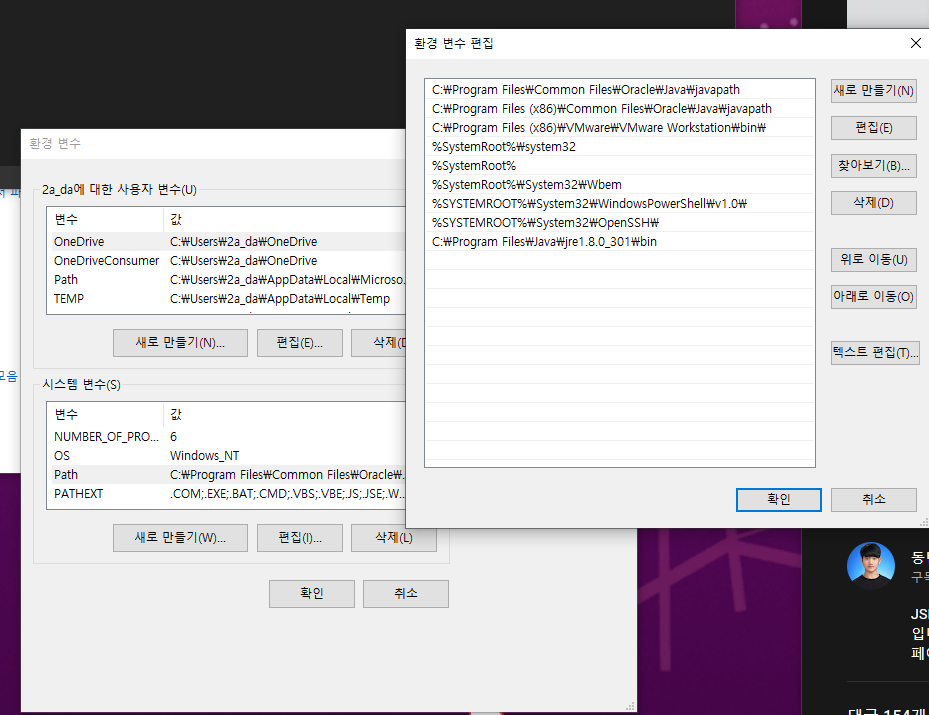929x715 pixels.
Task: Click 위로 이동(U) move up button
Action: 873,259
